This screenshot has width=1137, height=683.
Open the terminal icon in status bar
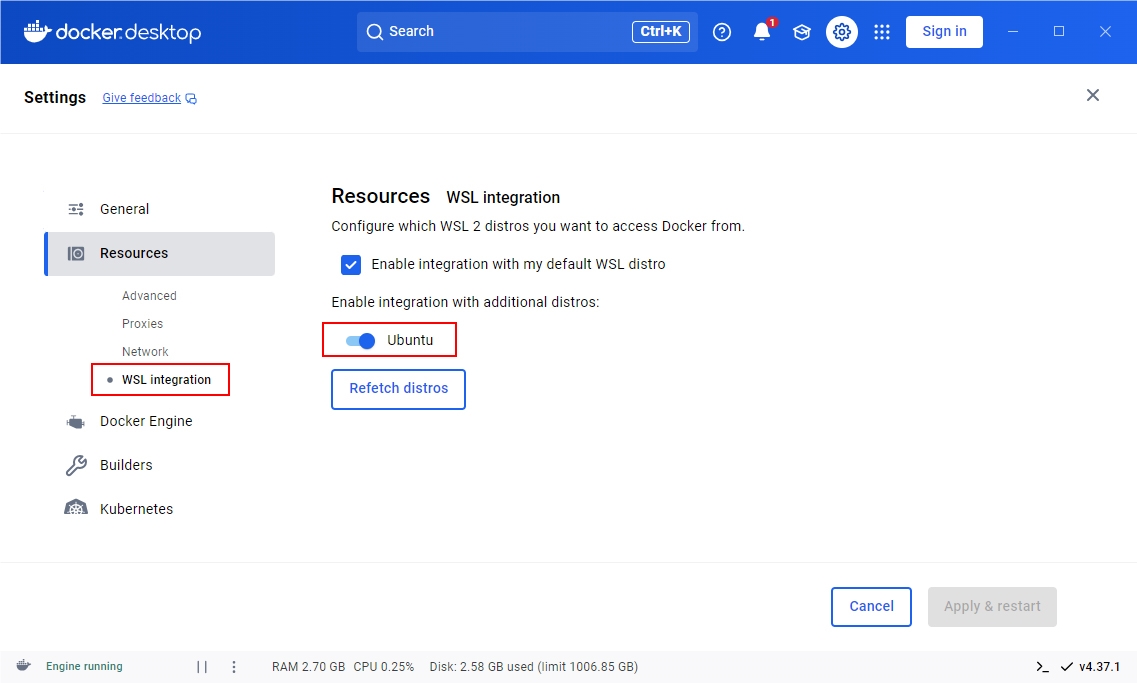1042,666
